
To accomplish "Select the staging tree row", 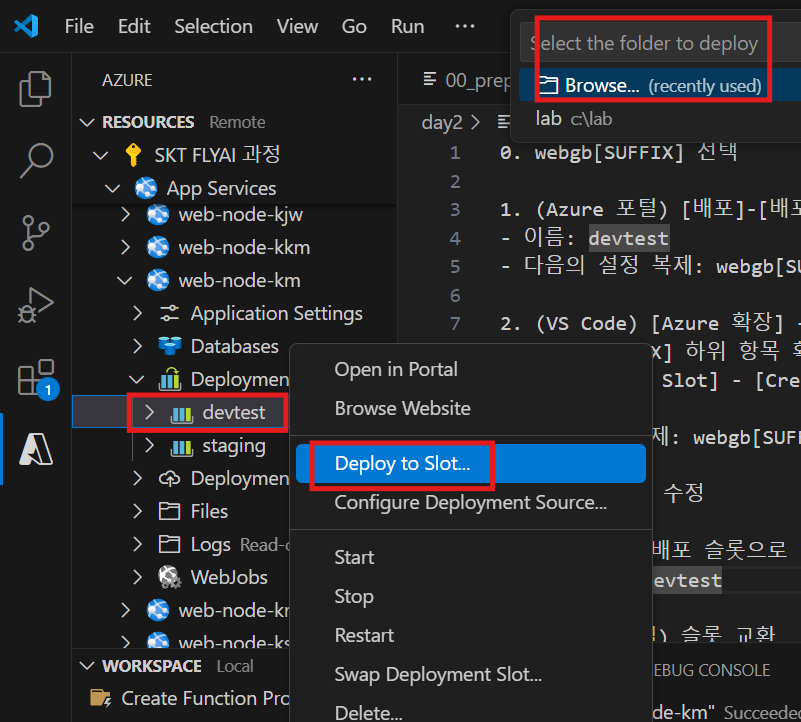I will [x=181, y=446].
